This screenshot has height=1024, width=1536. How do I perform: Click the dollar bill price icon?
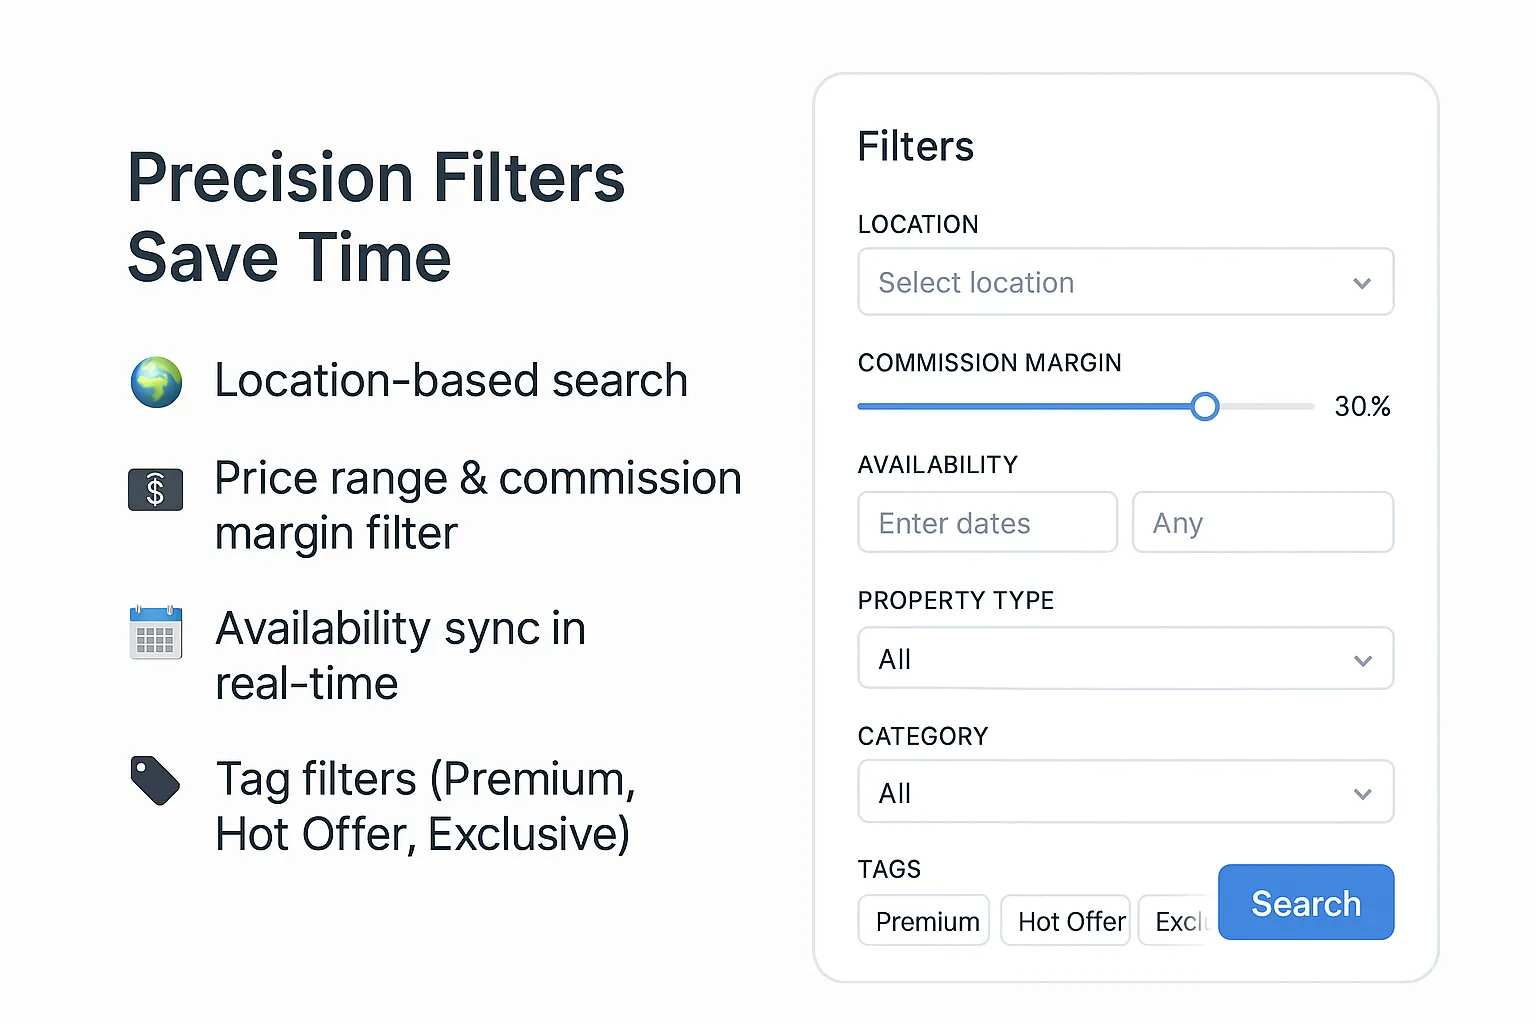156,489
